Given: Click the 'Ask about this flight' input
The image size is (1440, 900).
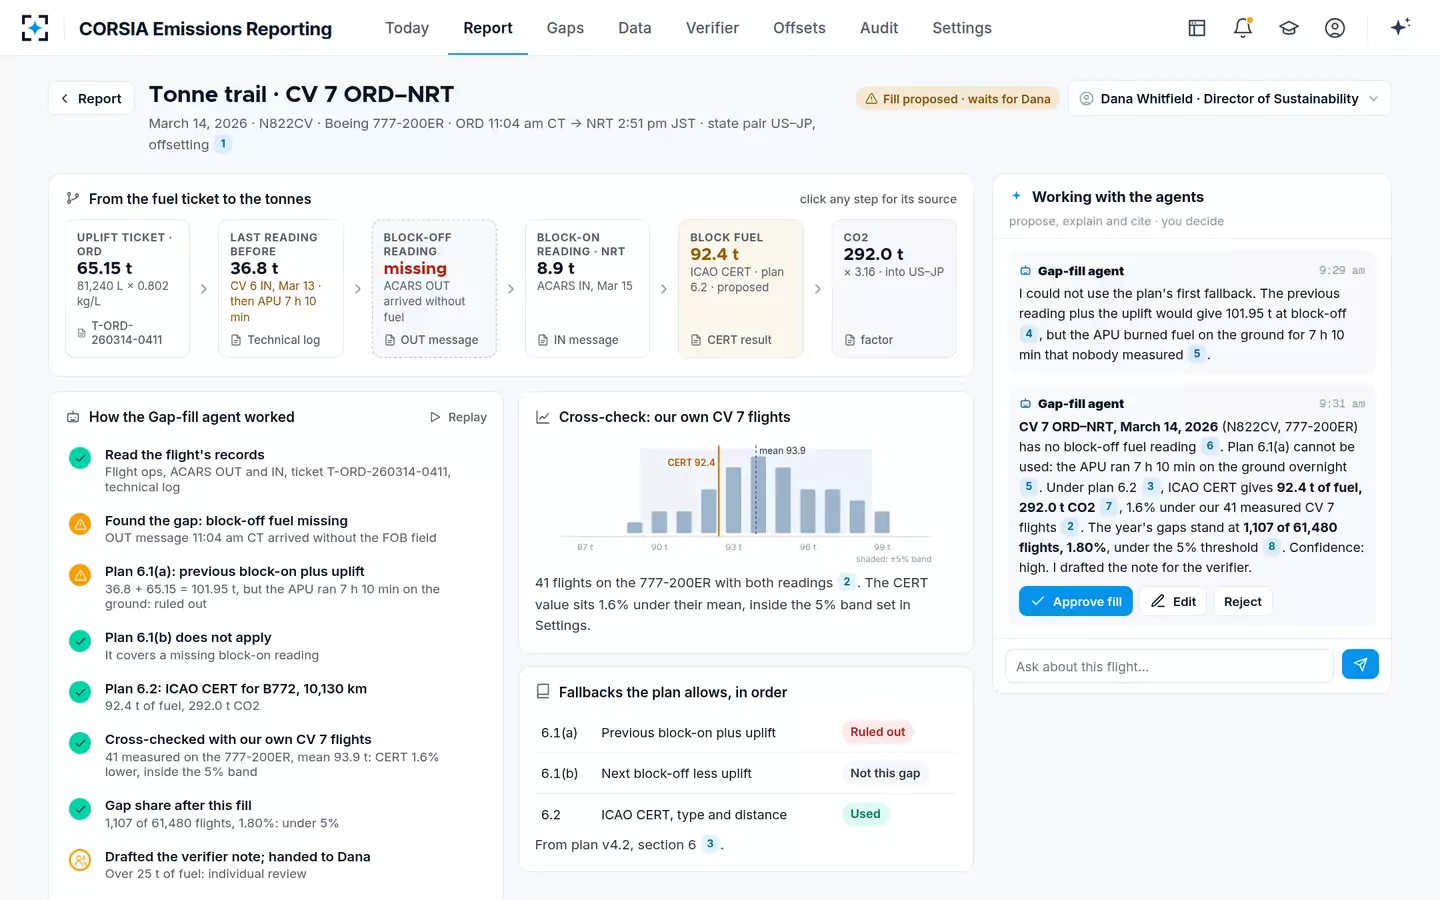Looking at the screenshot, I should tap(1169, 666).
